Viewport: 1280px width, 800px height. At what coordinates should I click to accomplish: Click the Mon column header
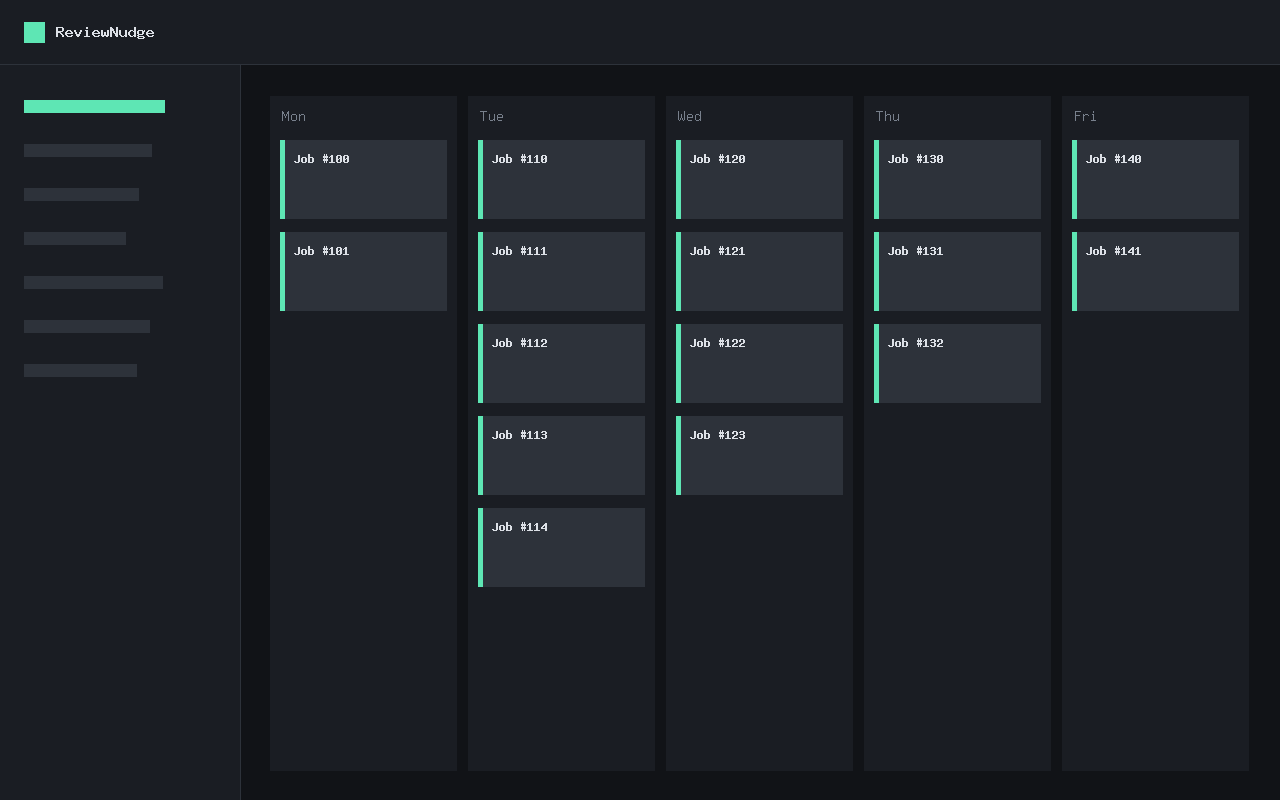(x=293, y=116)
